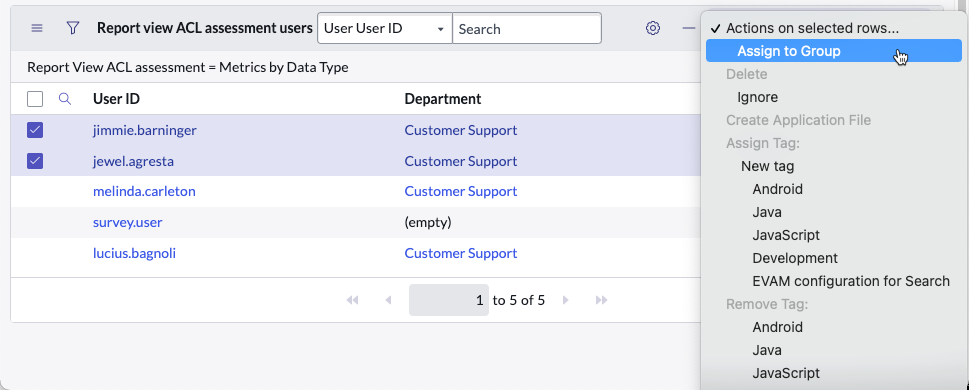Select New tag under Assign Tag
The height and width of the screenshot is (390, 969).
768,166
